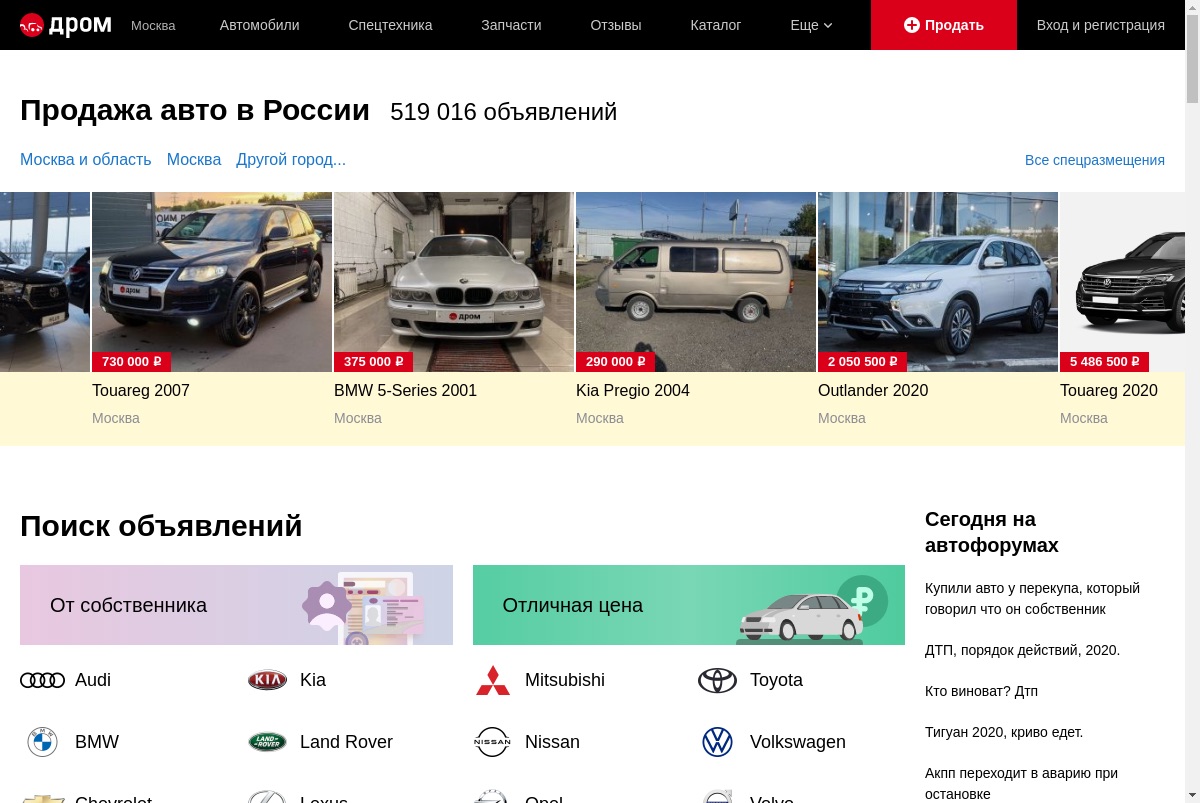Click the plus icon on Продать button
The height and width of the screenshot is (803, 1200).
(911, 25)
